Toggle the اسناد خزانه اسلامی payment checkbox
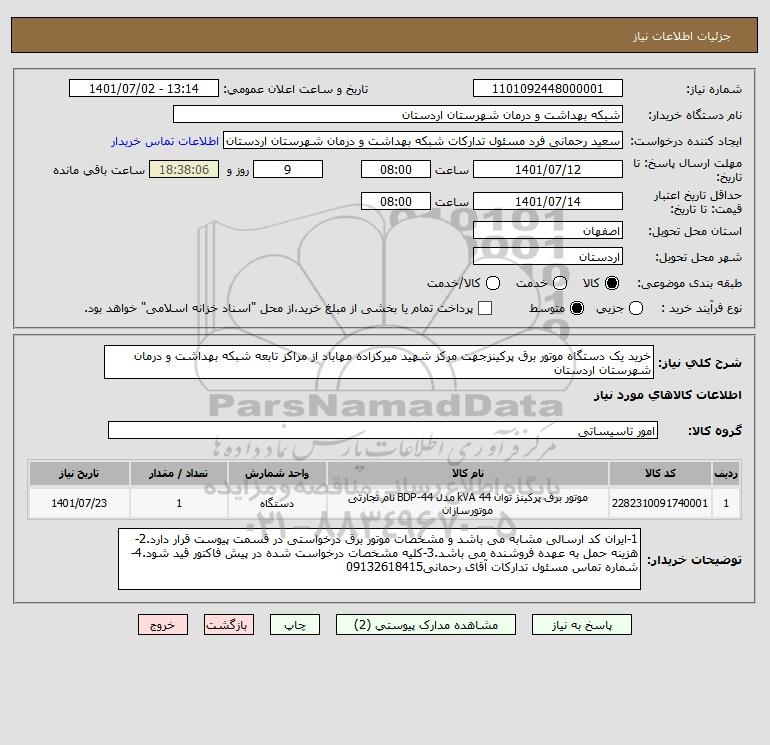This screenshot has height=745, width=770. pyautogui.click(x=485, y=308)
